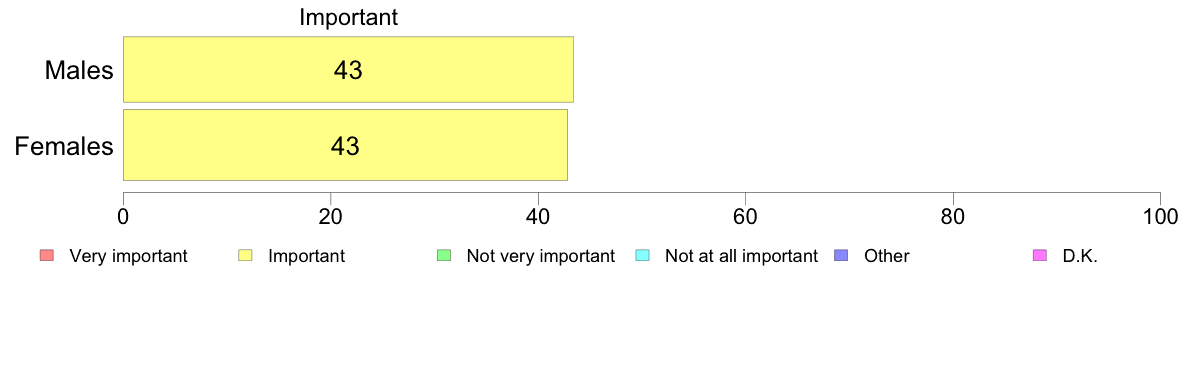This screenshot has width=1188, height=368.
Task: Click the axis tick labeled 0
Action: pos(123,216)
